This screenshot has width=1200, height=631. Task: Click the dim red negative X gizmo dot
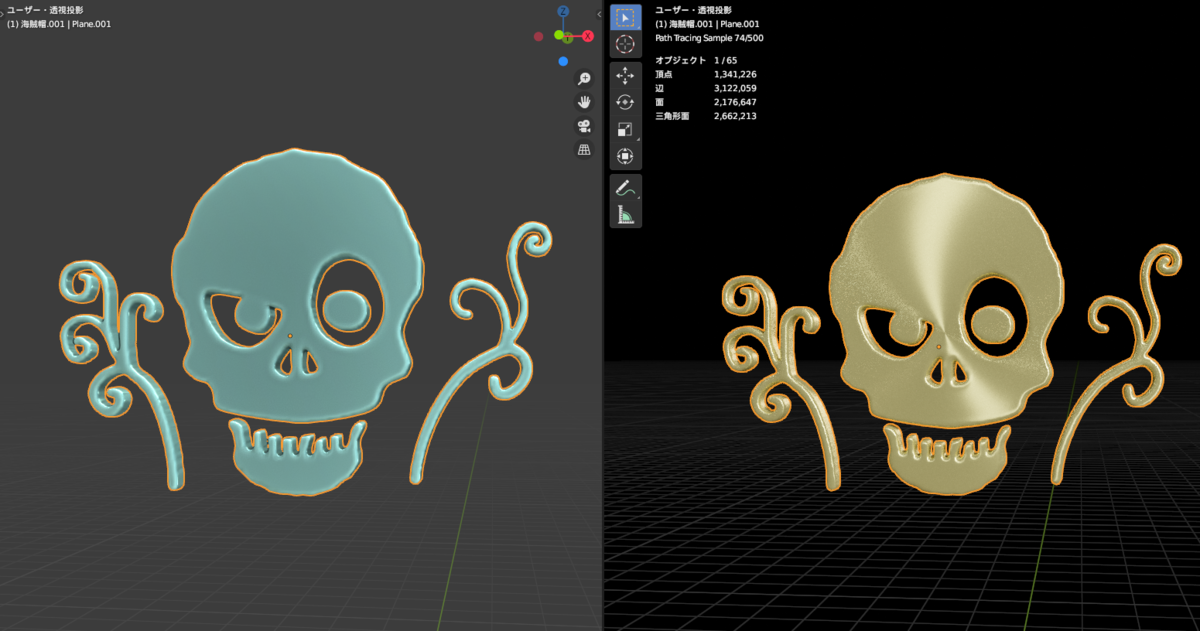(x=539, y=36)
